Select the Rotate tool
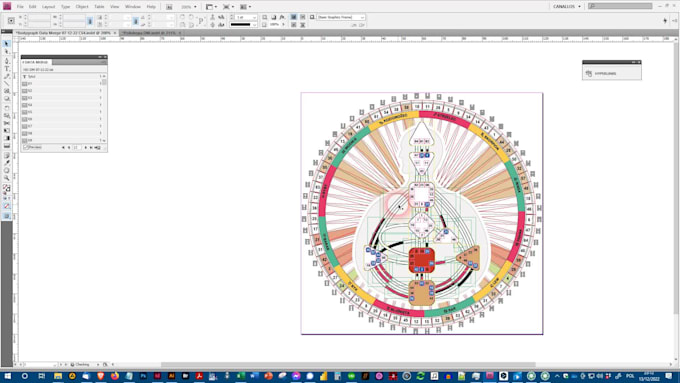 point(7,108)
